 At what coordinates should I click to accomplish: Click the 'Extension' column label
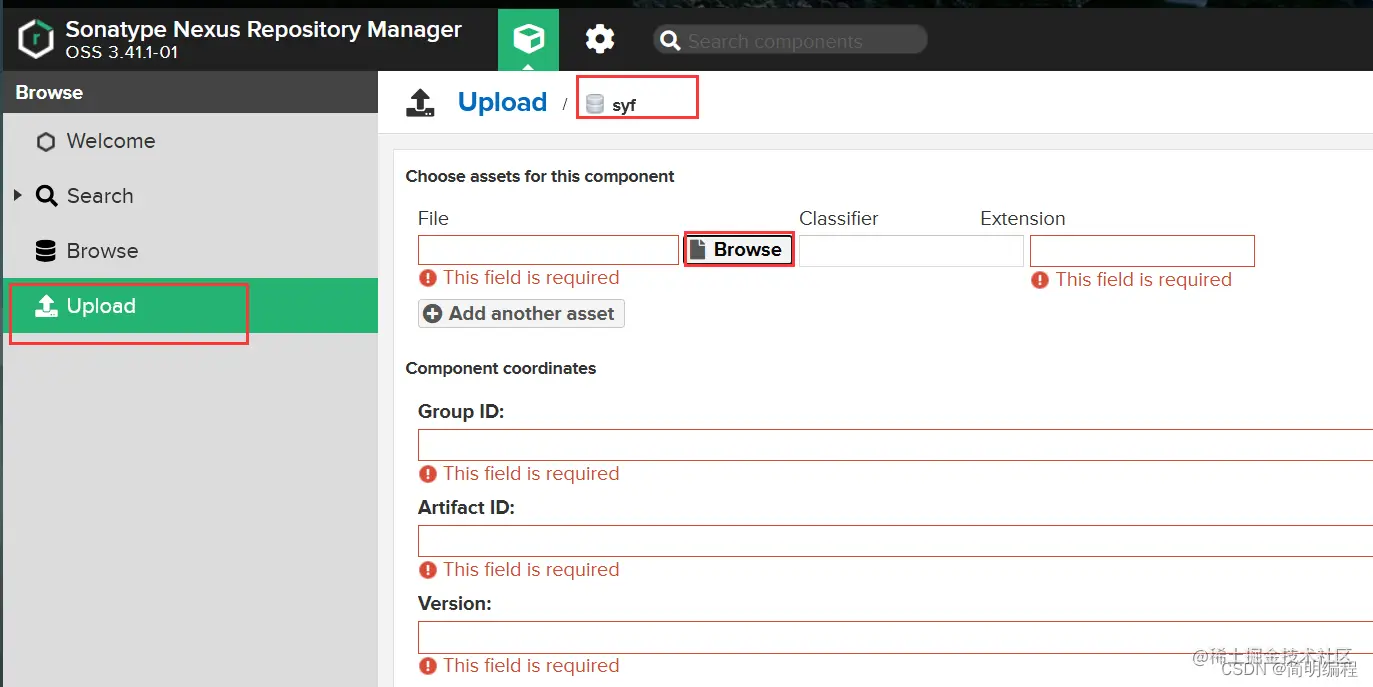[1023, 218]
